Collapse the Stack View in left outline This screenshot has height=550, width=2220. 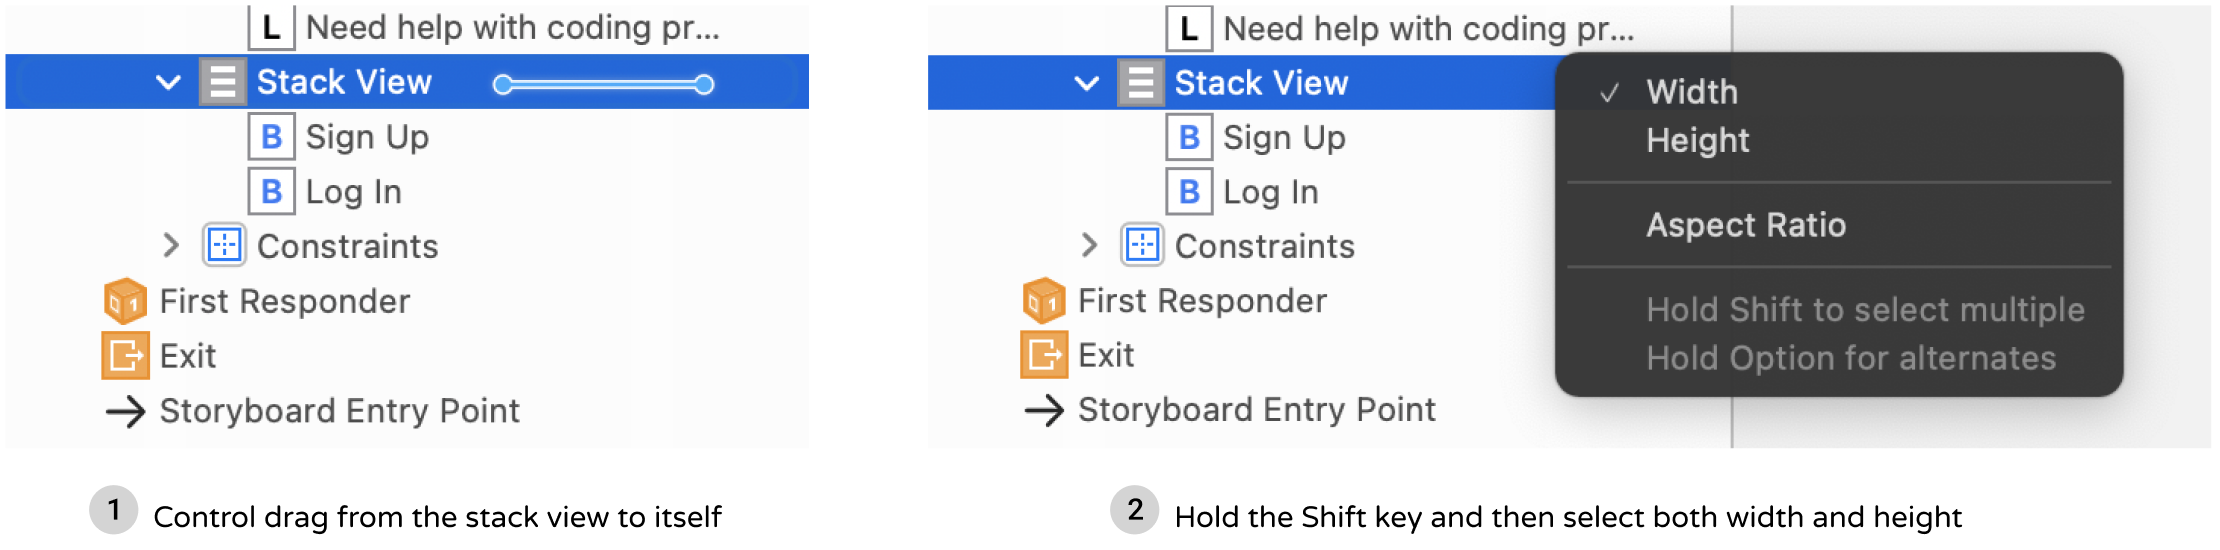[169, 82]
